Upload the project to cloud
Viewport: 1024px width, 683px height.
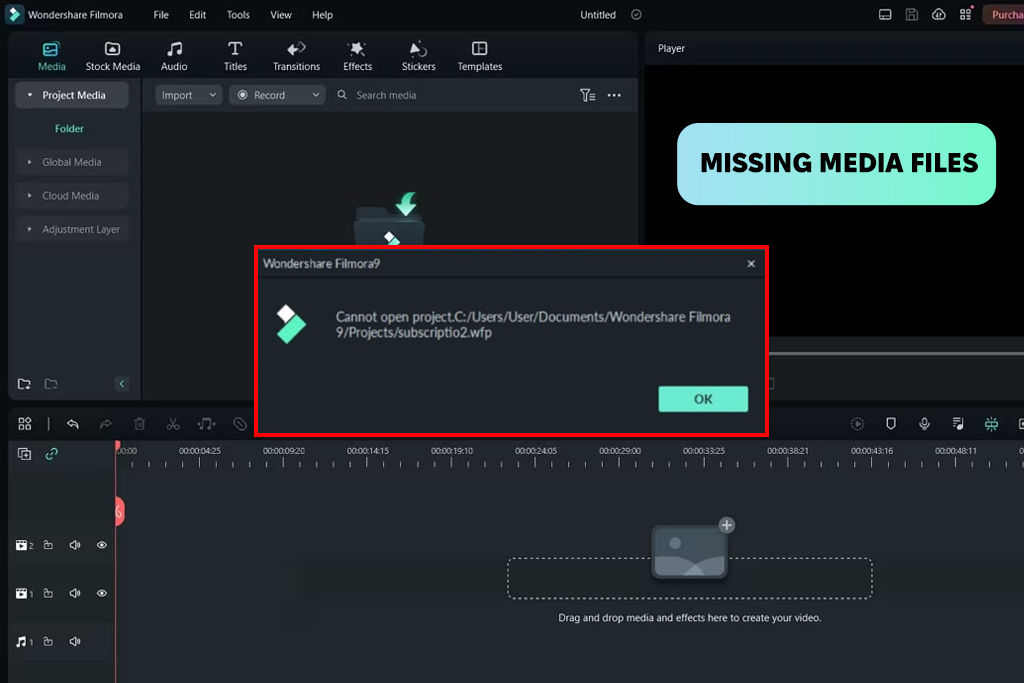point(938,14)
